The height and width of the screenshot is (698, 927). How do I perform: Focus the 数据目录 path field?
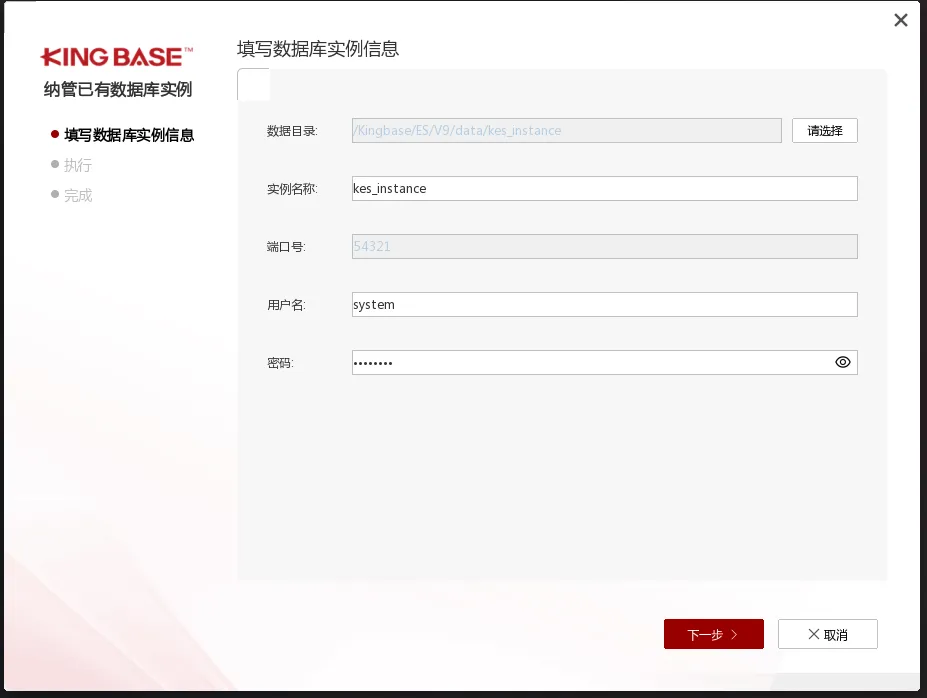[x=566, y=131]
